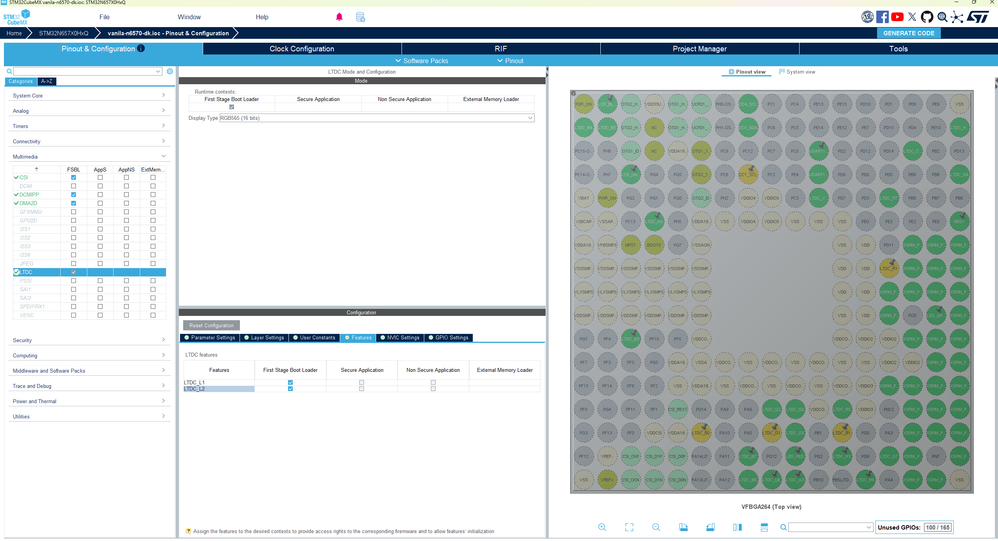The width and height of the screenshot is (998, 541).
Task: Click the globe search icon in header
Action: [942, 17]
